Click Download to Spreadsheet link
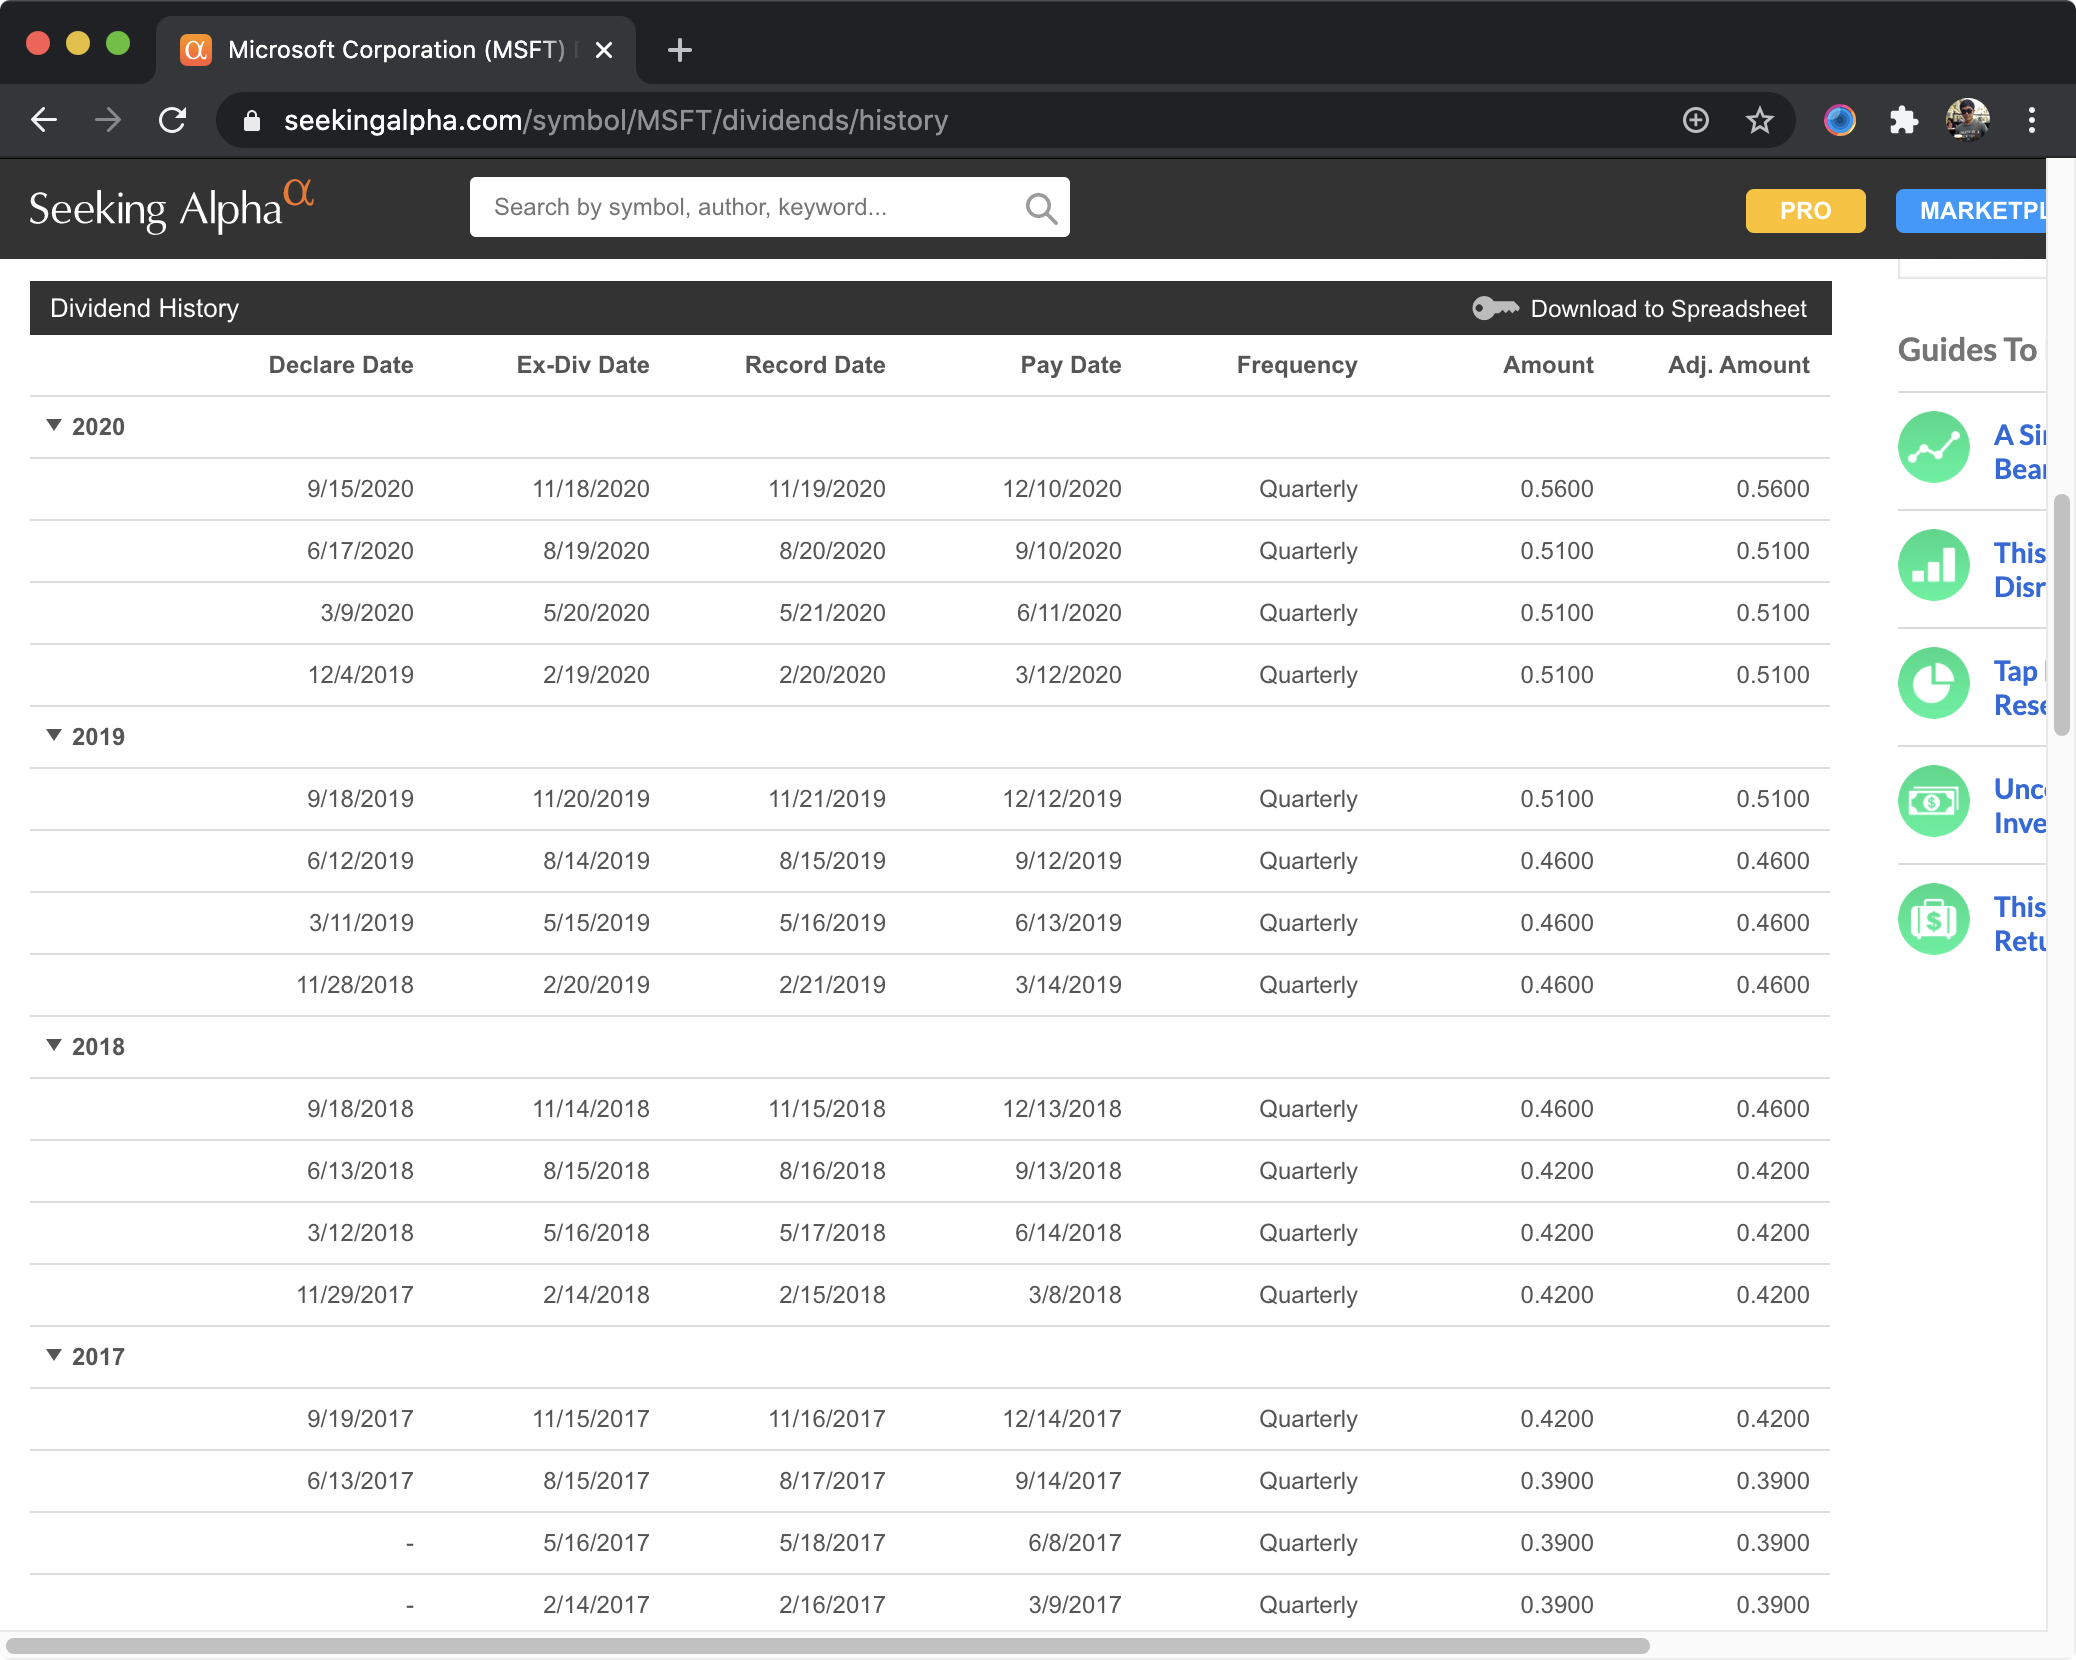 pyautogui.click(x=1667, y=309)
